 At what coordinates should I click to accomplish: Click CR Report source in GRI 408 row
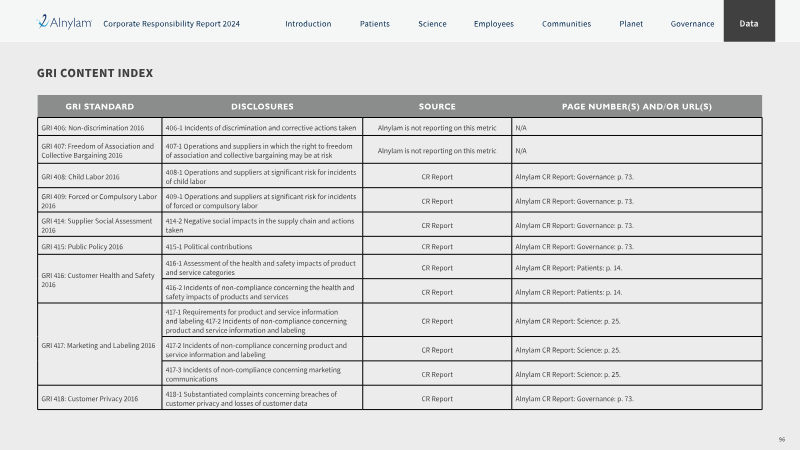pos(437,177)
